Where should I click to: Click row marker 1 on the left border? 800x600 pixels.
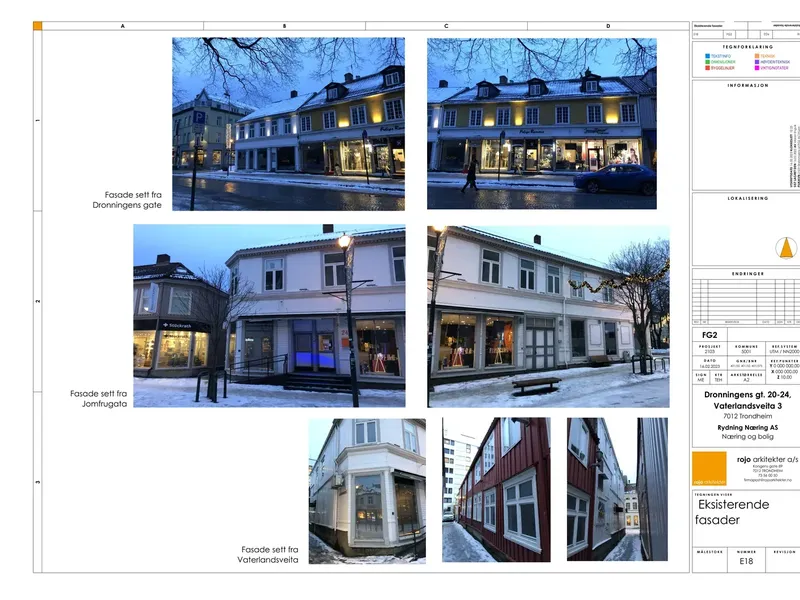38,120
